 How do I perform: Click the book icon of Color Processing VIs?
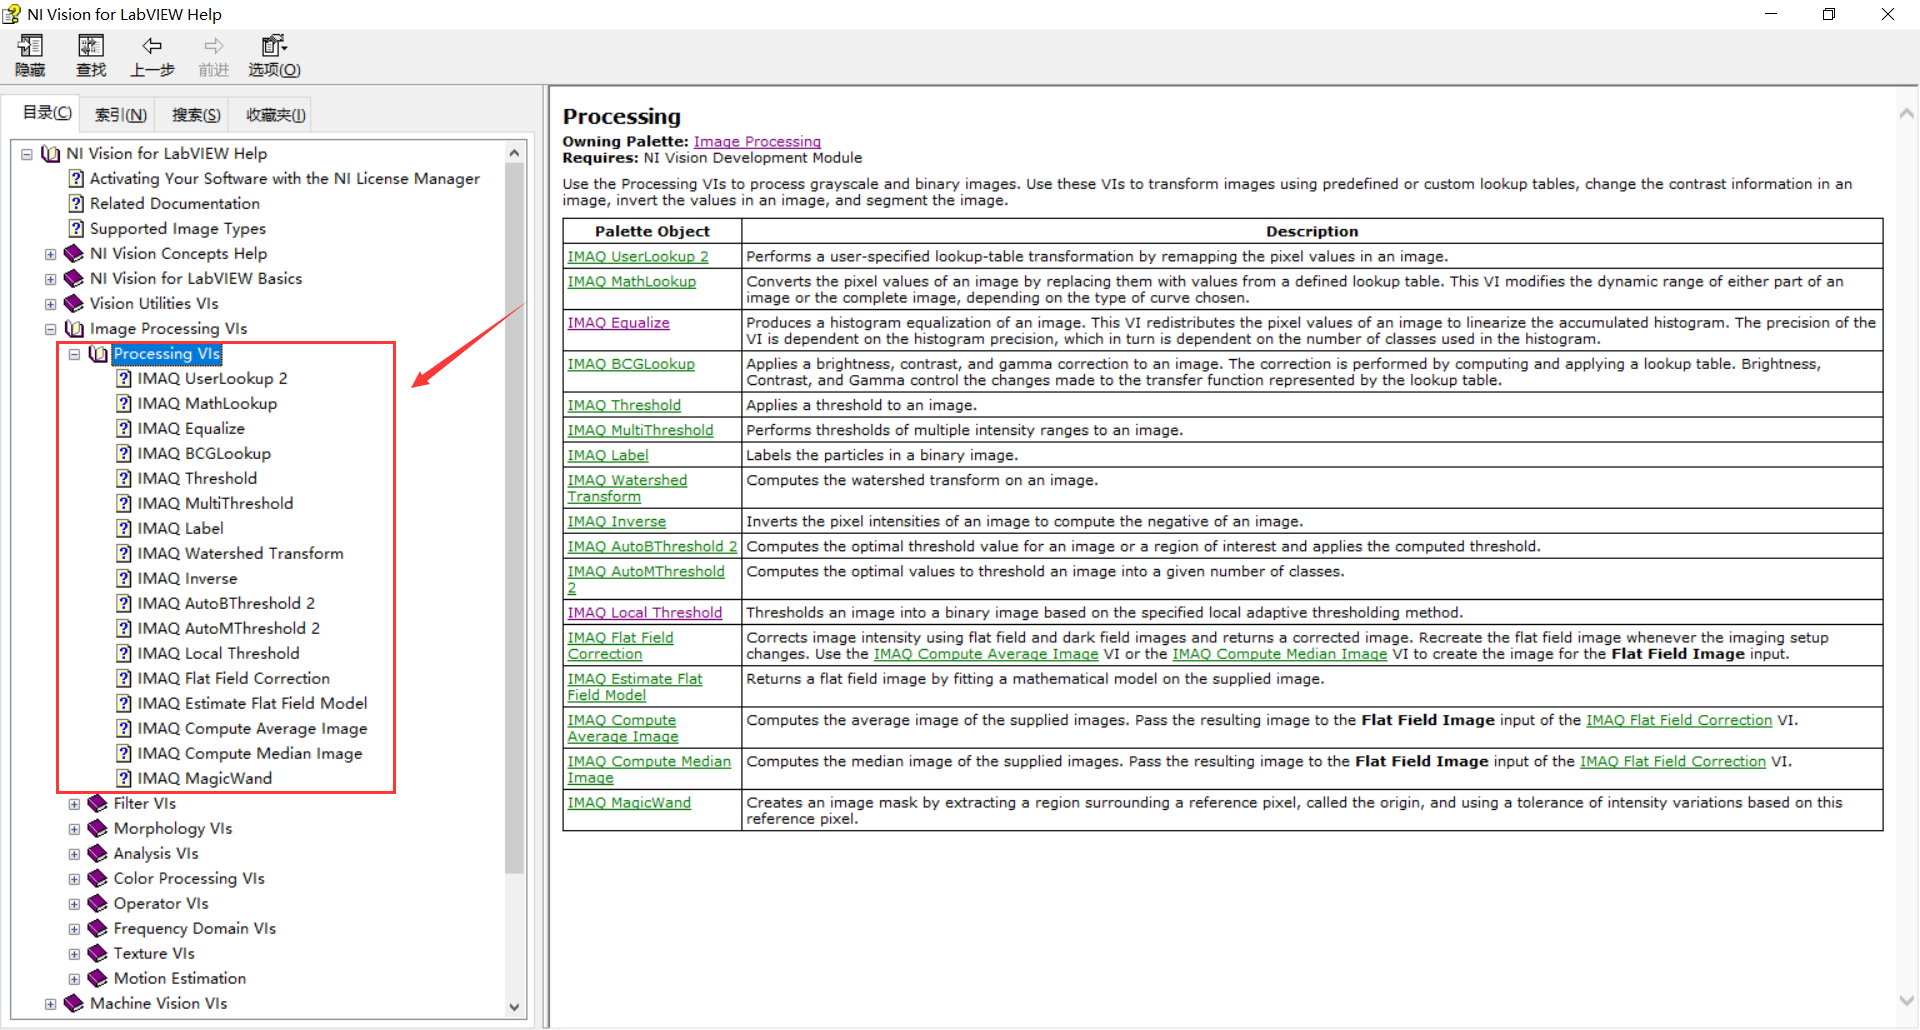[98, 879]
